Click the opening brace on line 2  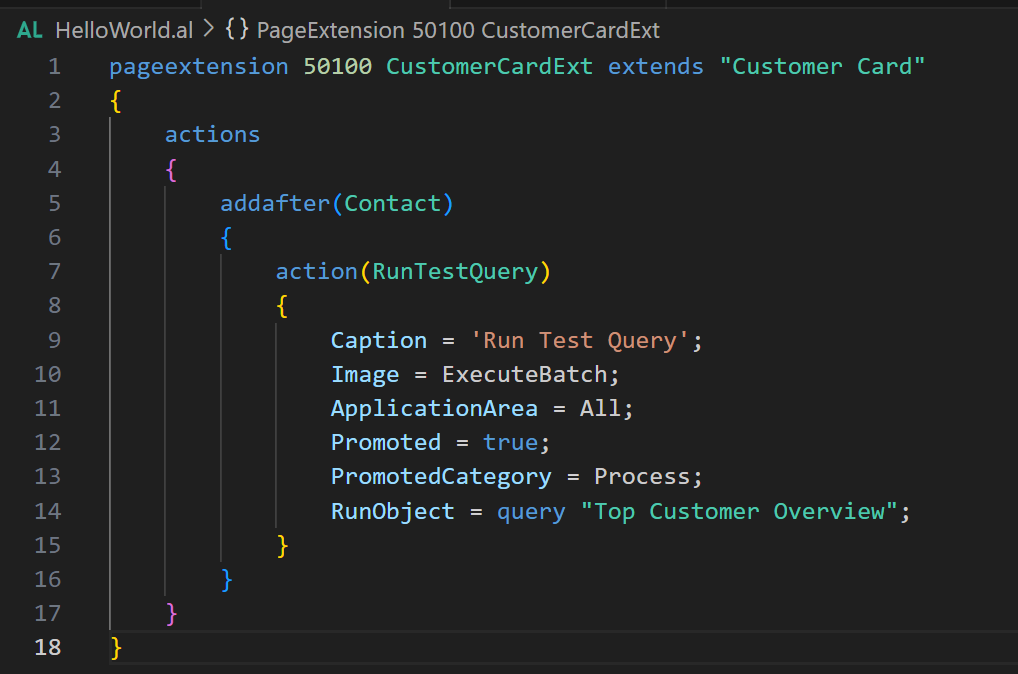tap(116, 101)
